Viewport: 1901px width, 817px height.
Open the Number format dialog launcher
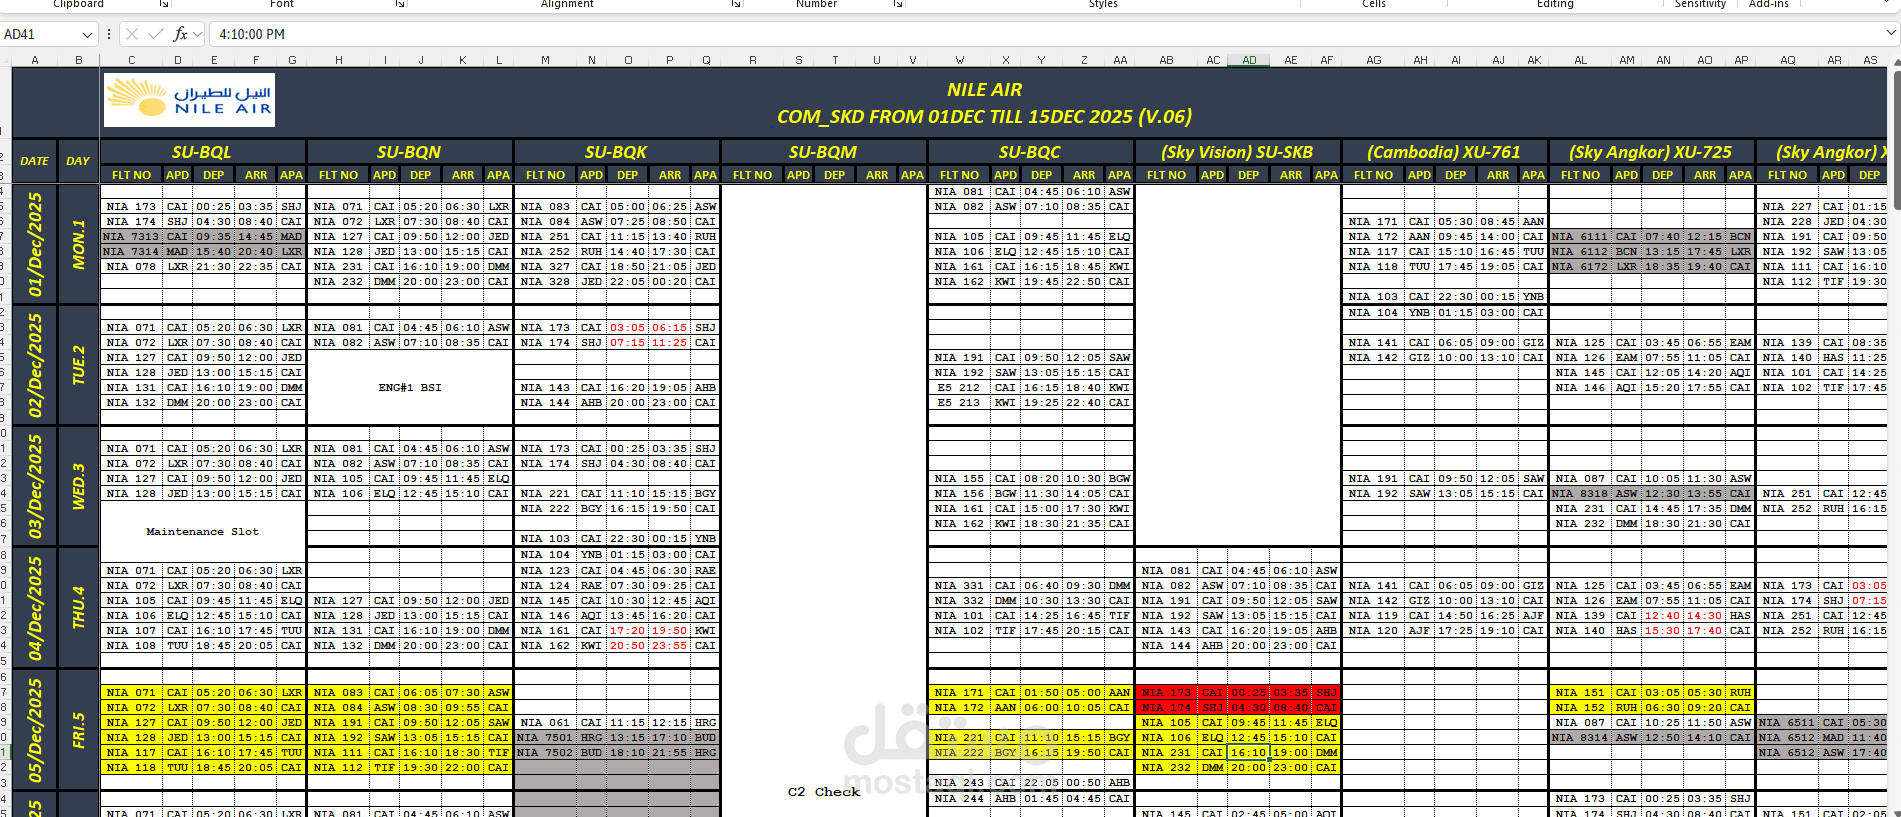(x=898, y=4)
